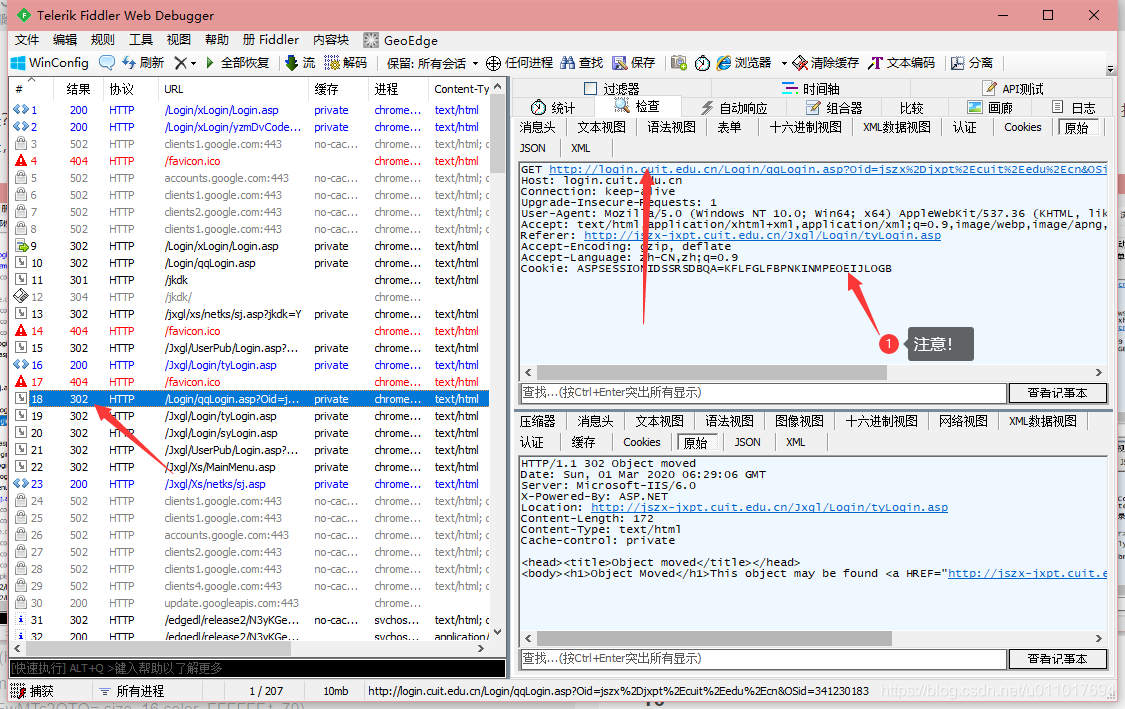
Task: Open the 浏览器 browser dropdown arrow
Action: coord(783,63)
